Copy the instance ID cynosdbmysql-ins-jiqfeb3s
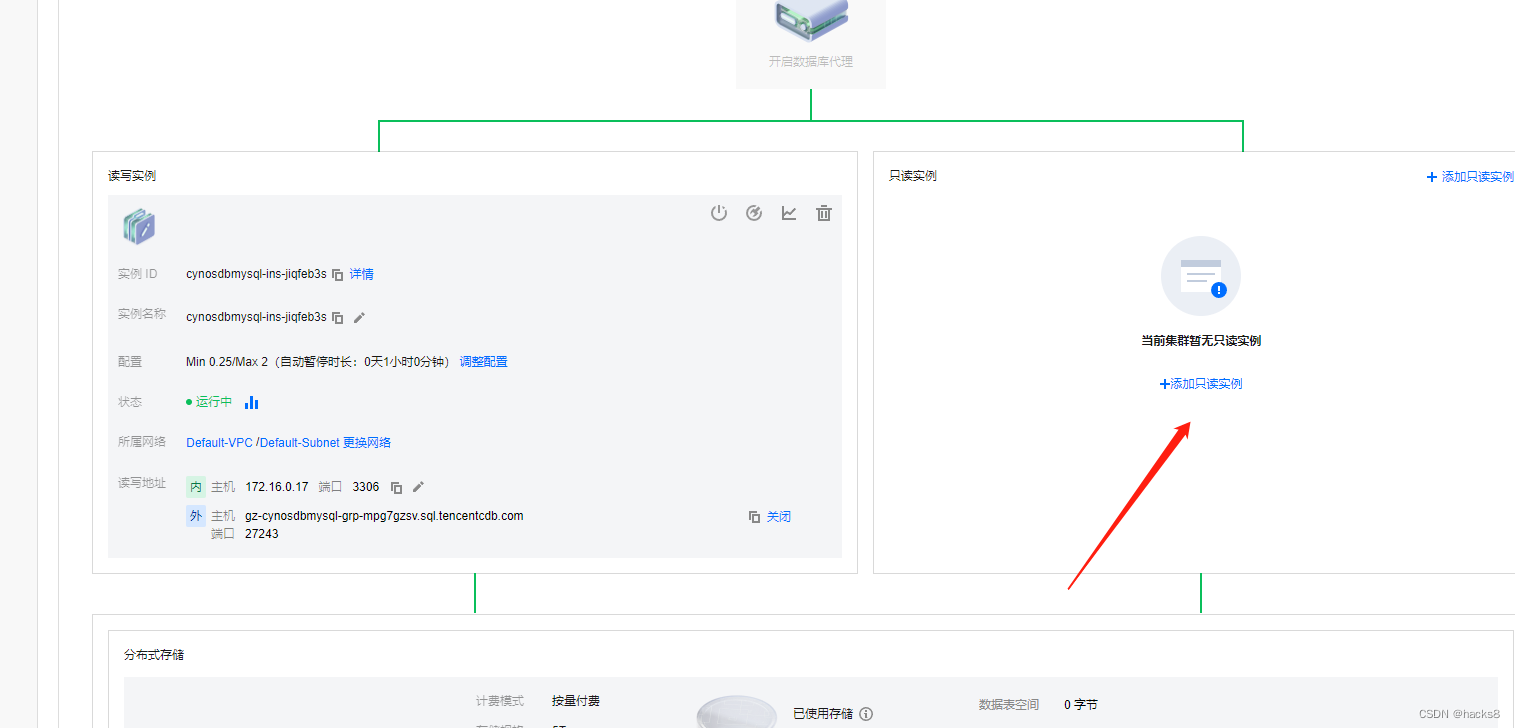Viewport: 1515px width, 728px height. [x=338, y=274]
